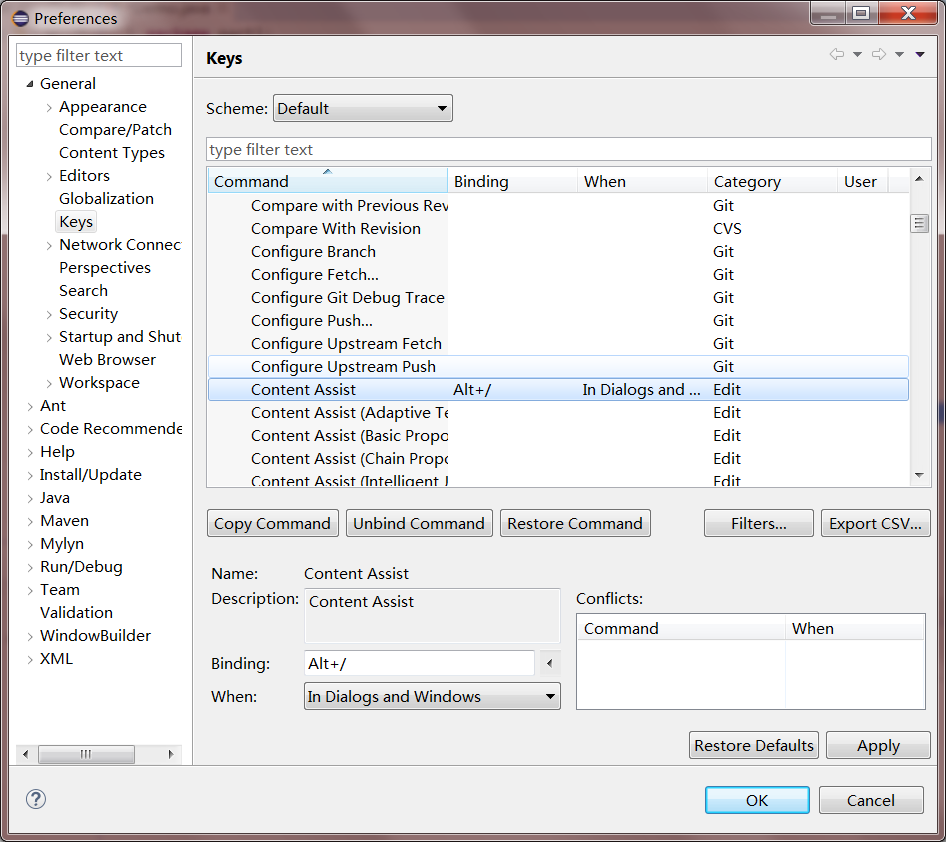Viewport: 946px width, 842px height.
Task: Select Content Assist (Basic Proposals) row
Action: tap(558, 435)
